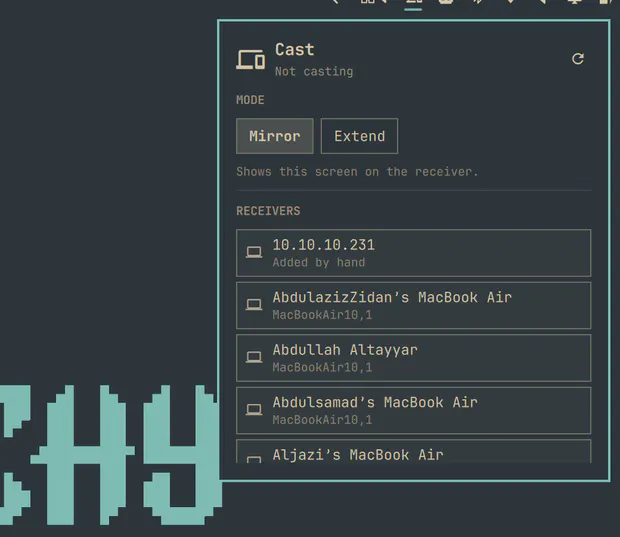Click the laptop icon beside 10.10.10.231
This screenshot has width=620, height=537.
254,252
